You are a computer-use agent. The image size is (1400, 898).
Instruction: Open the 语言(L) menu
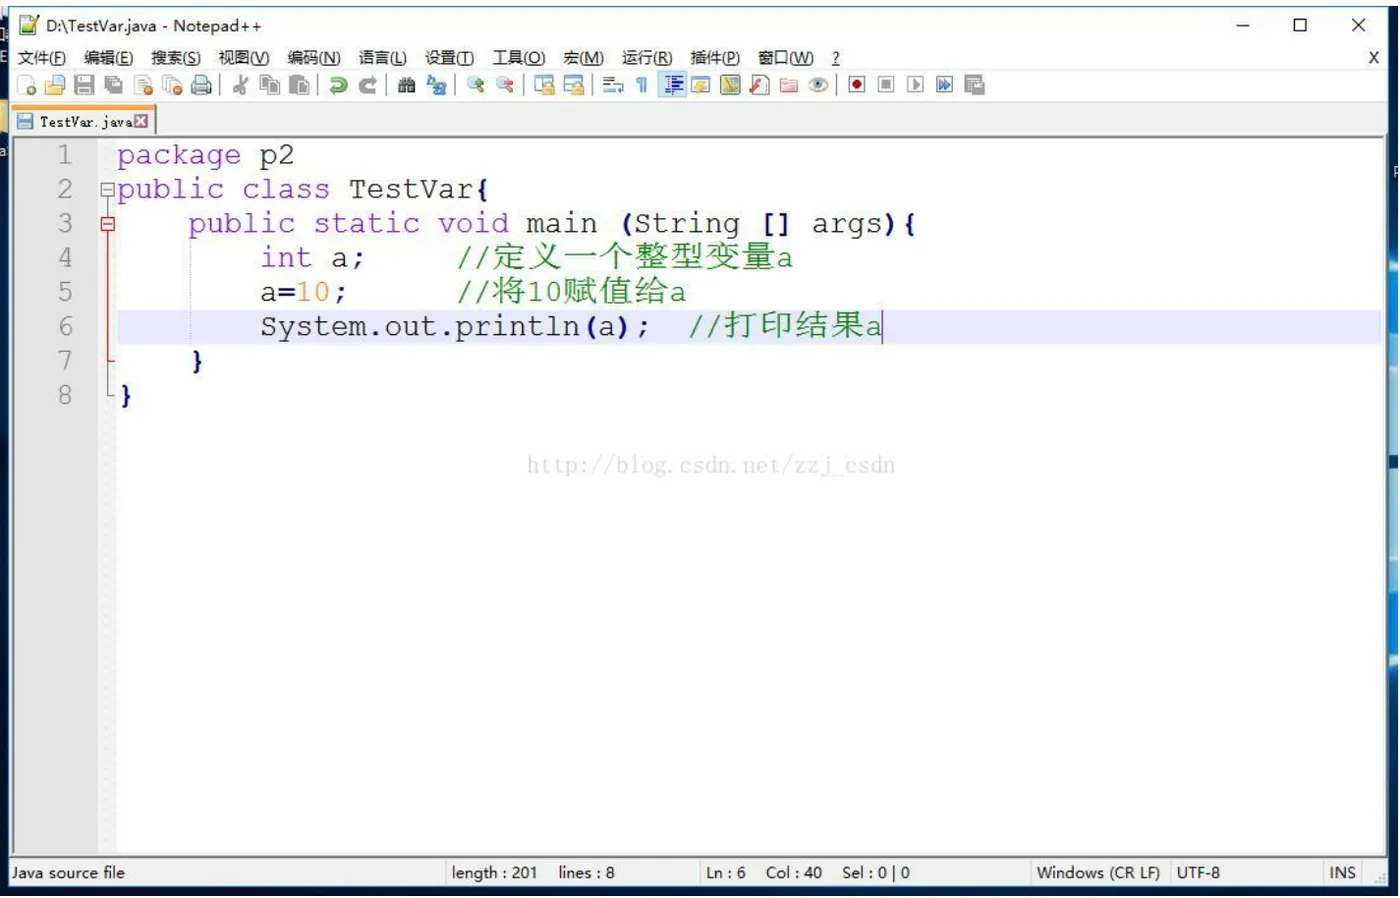click(x=382, y=58)
